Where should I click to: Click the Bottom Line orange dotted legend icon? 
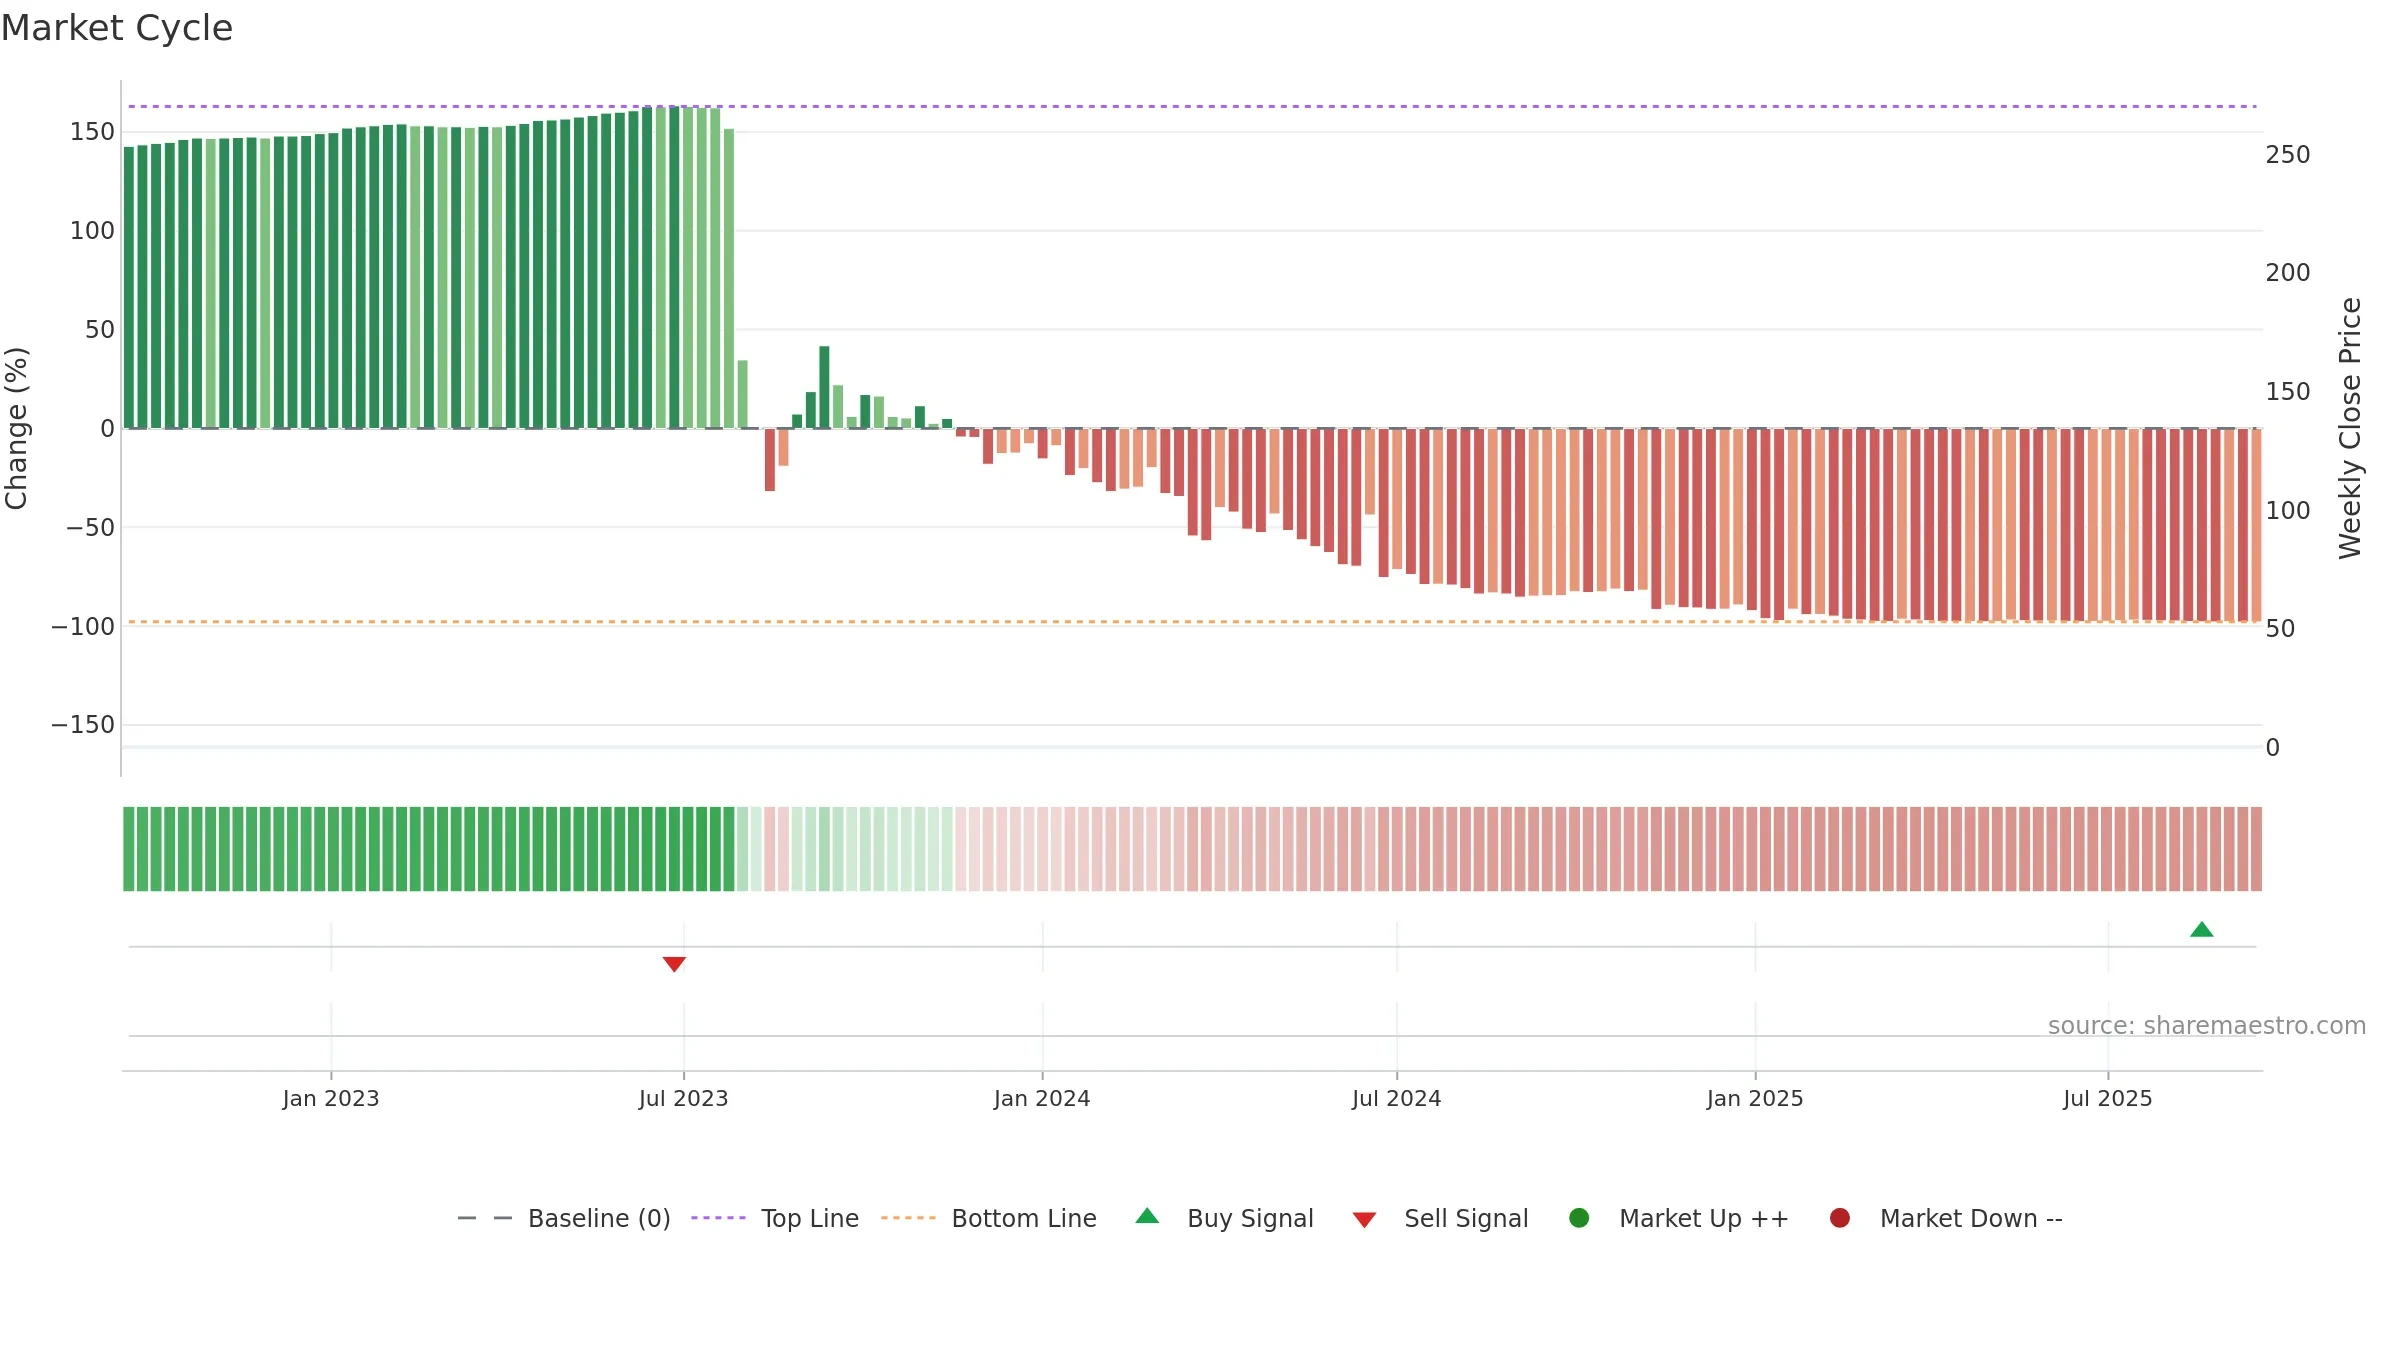click(x=908, y=1218)
